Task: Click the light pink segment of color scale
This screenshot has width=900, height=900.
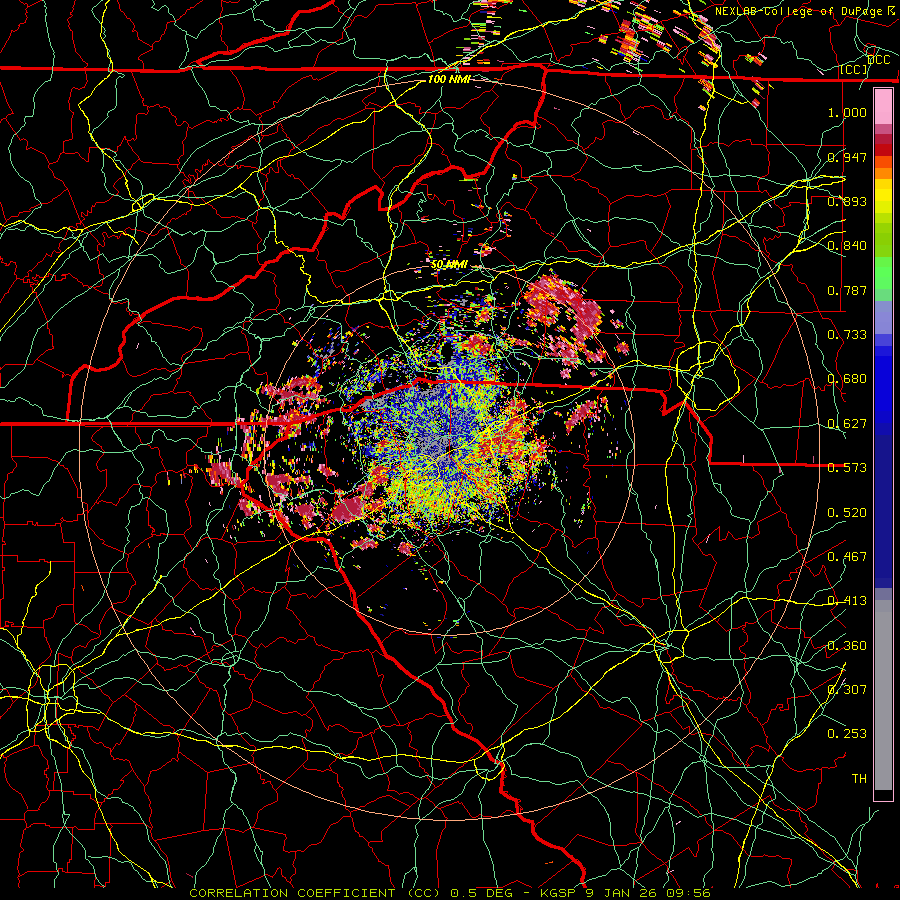Action: coord(883,107)
